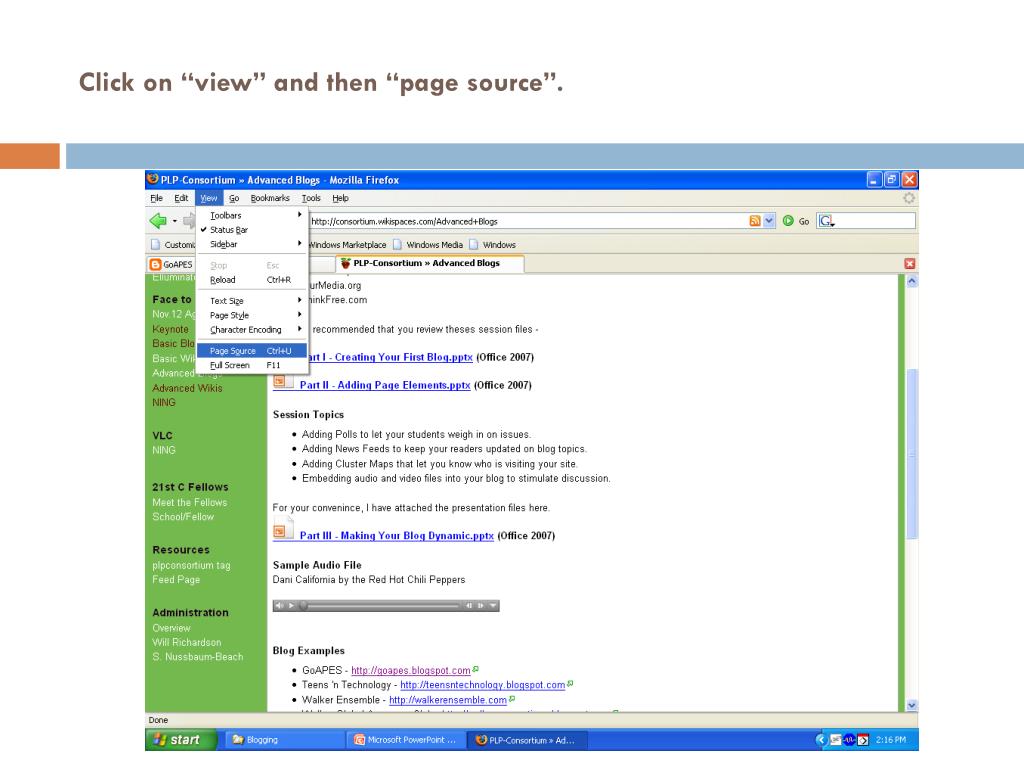Expand the Text Size submenu
Image resolution: width=1024 pixels, height=768 pixels.
click(251, 300)
